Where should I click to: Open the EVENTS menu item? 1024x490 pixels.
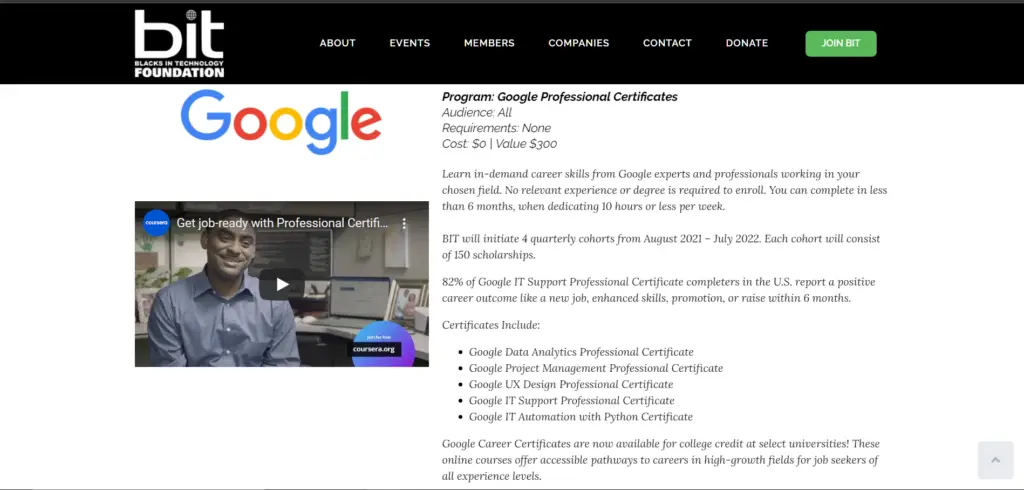(x=409, y=43)
